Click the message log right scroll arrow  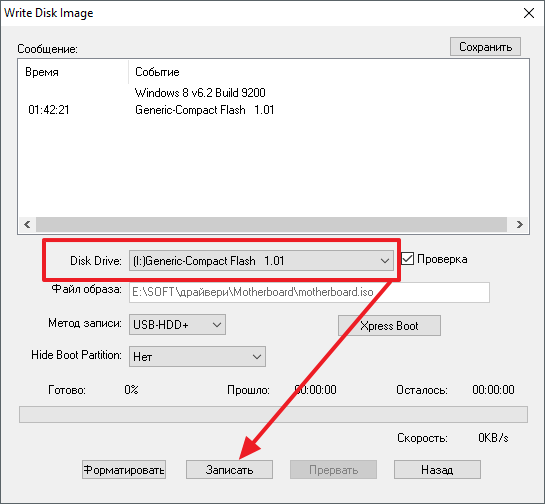(x=519, y=225)
